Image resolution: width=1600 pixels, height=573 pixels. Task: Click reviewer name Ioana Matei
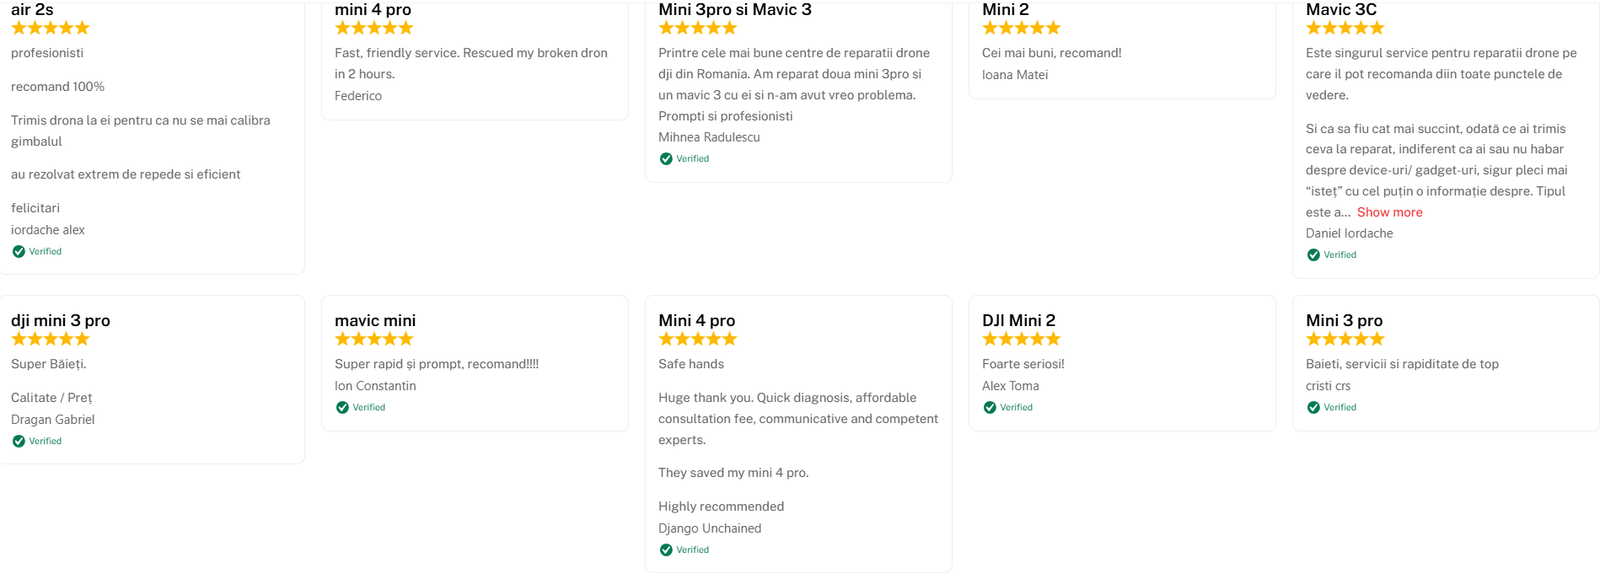point(1014,75)
